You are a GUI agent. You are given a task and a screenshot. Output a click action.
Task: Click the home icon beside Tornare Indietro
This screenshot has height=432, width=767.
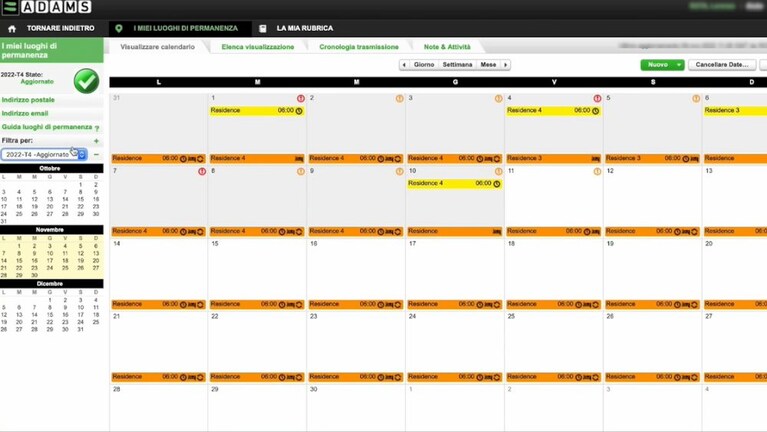[x=12, y=29]
